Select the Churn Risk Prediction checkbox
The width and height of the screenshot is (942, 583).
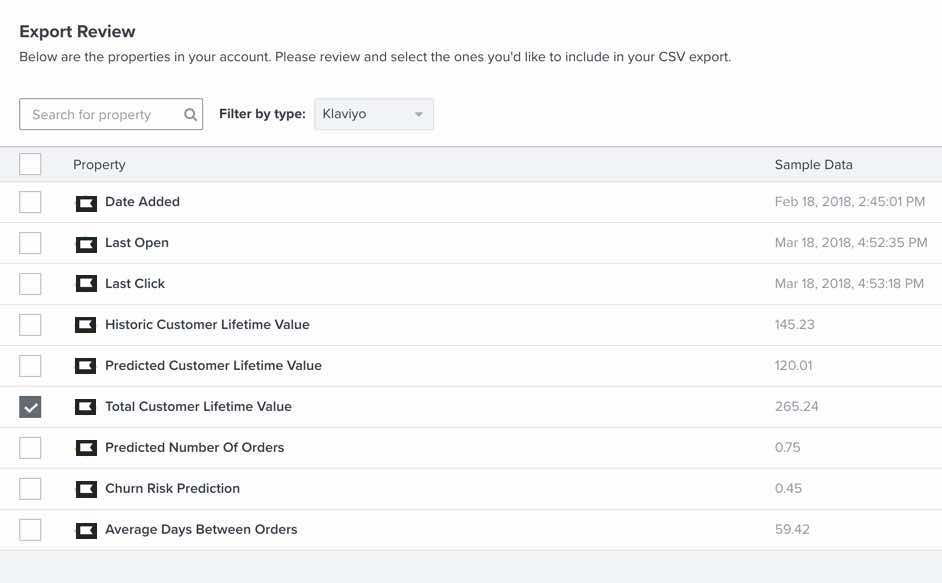click(30, 488)
